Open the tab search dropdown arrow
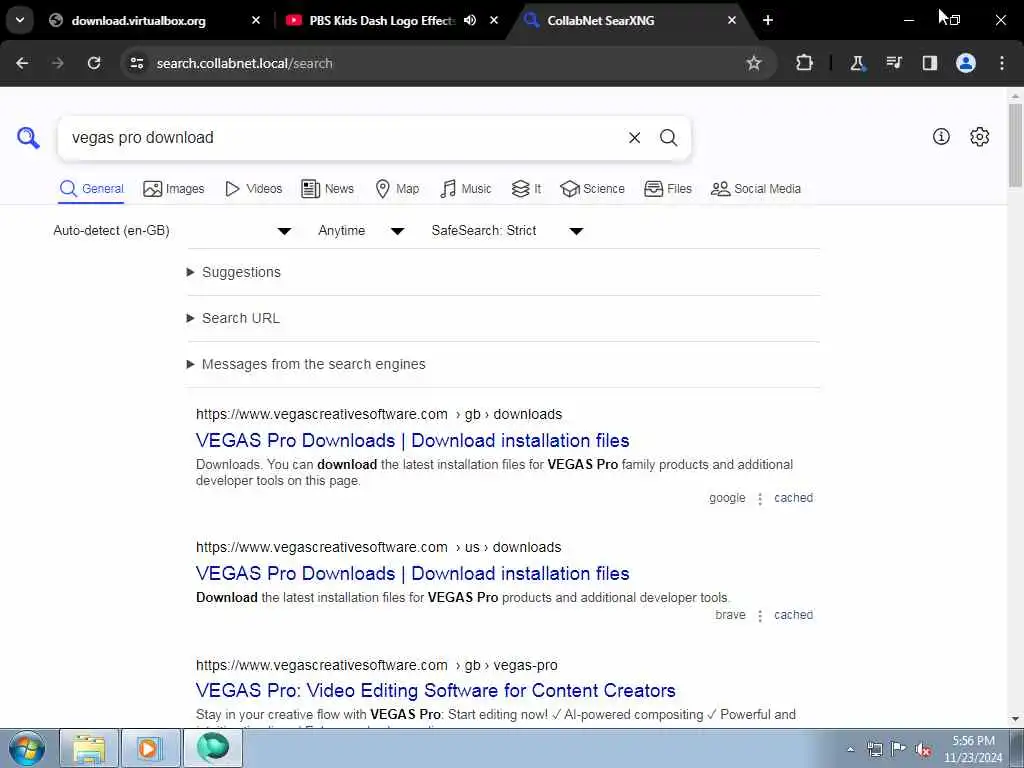Image resolution: width=1024 pixels, height=768 pixels. coord(20,20)
